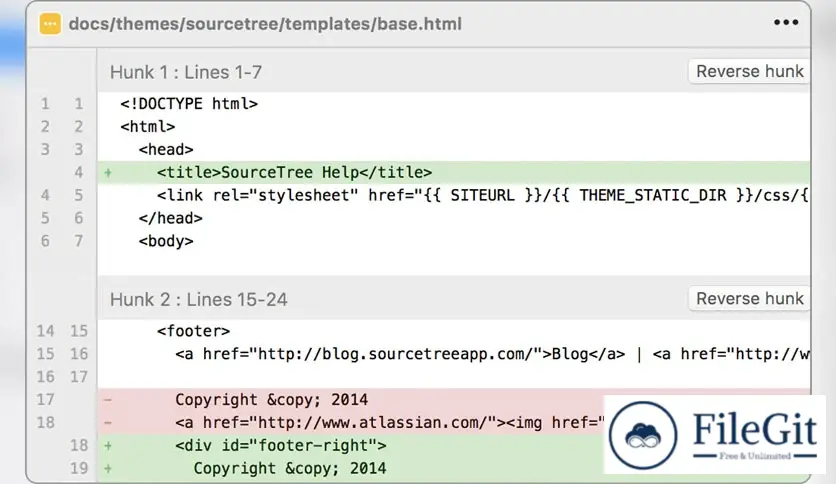The width and height of the screenshot is (836, 484).
Task: Select the <!DOCTYPE html> line
Action: coord(454,103)
